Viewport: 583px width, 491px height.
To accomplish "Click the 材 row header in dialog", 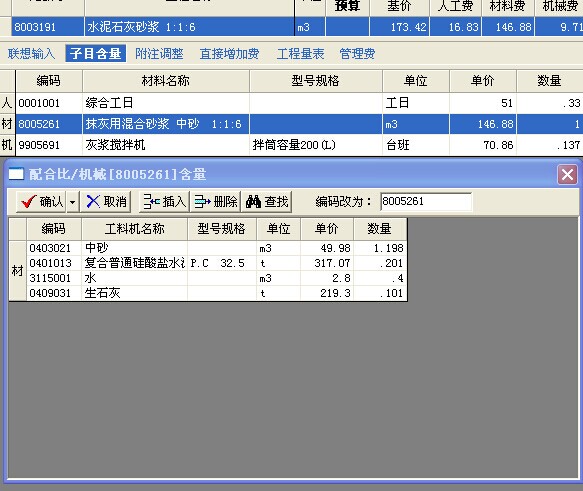I will pyautogui.click(x=17, y=271).
